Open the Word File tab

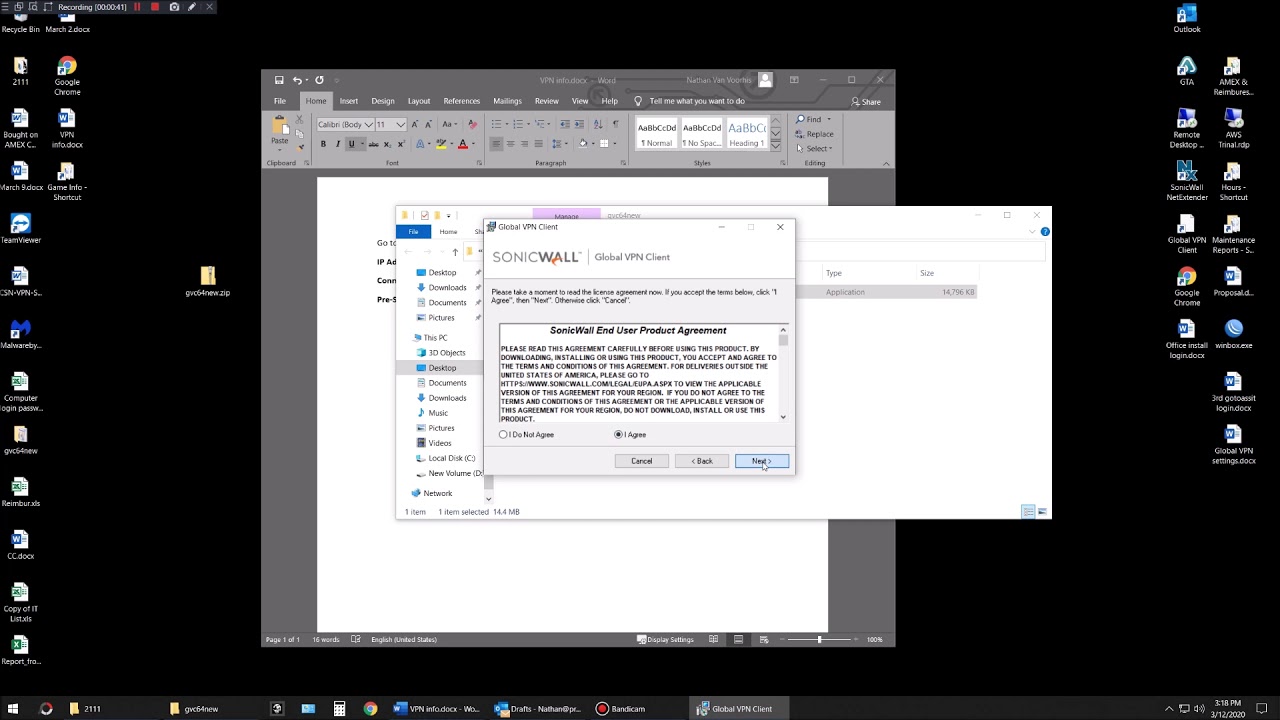pos(280,101)
